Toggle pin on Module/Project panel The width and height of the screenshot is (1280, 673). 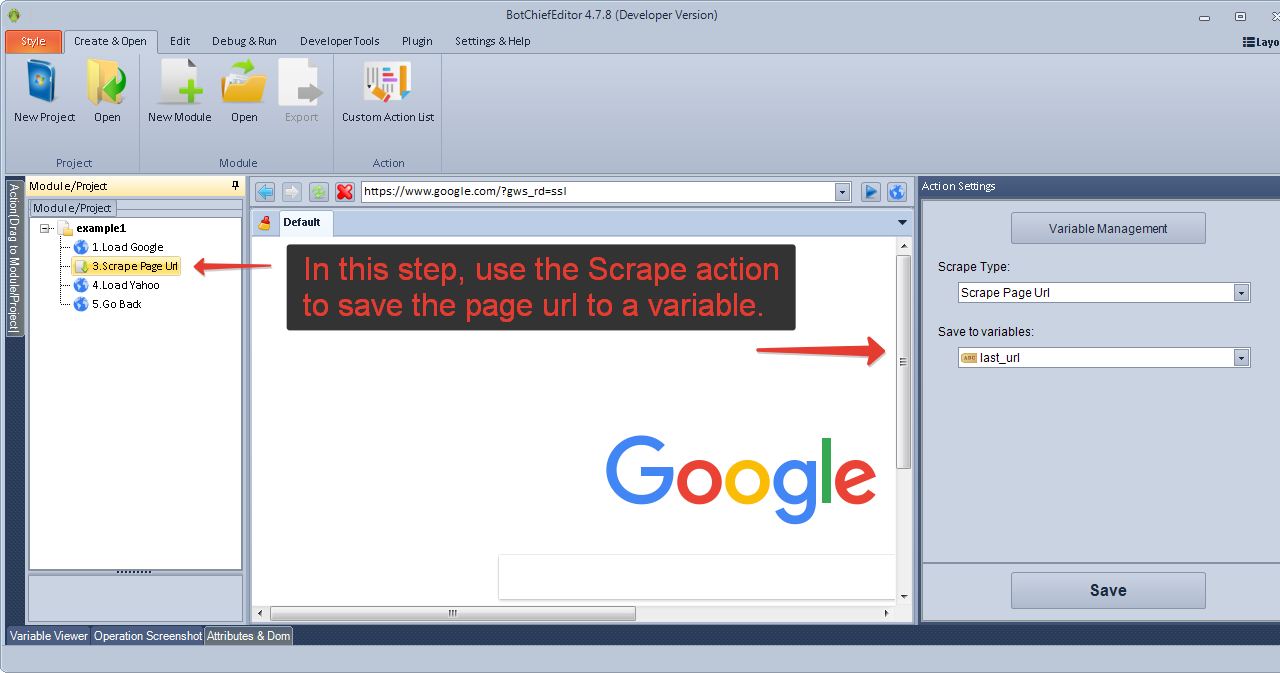pos(235,186)
